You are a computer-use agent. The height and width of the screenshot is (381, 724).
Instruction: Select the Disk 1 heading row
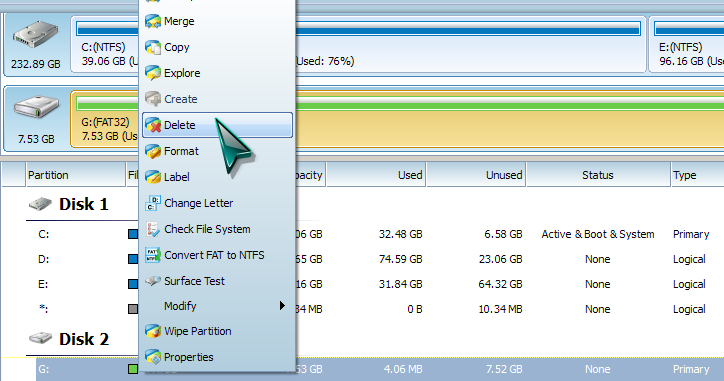83,204
